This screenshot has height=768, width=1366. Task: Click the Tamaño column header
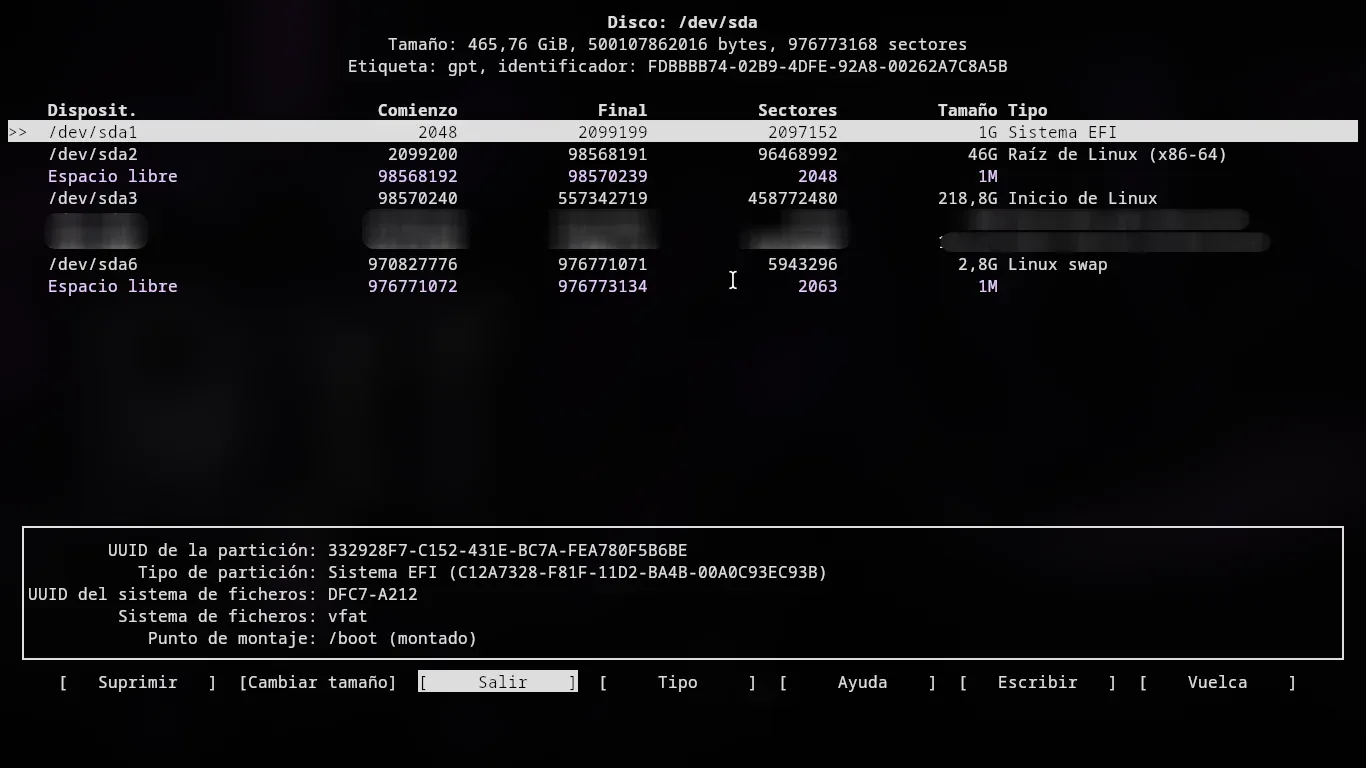967,110
